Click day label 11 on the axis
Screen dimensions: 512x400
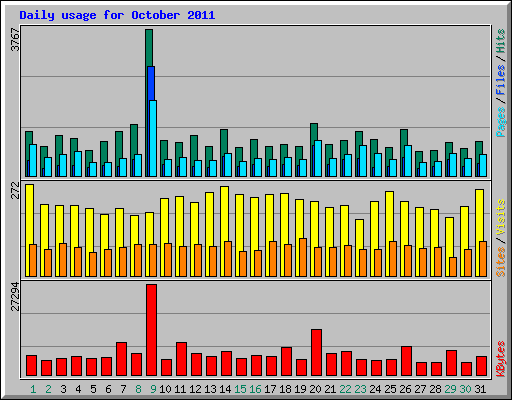(x=180, y=389)
